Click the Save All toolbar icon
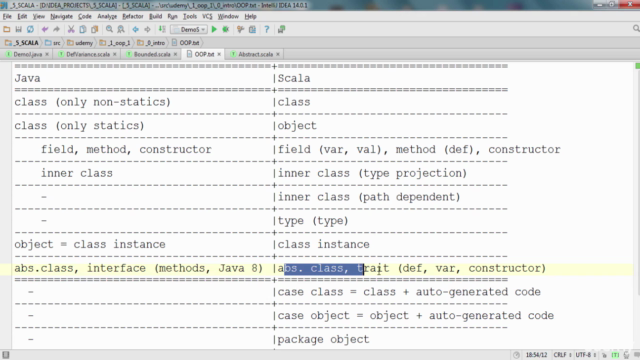This screenshot has width=640, height=360. [x=18, y=29]
